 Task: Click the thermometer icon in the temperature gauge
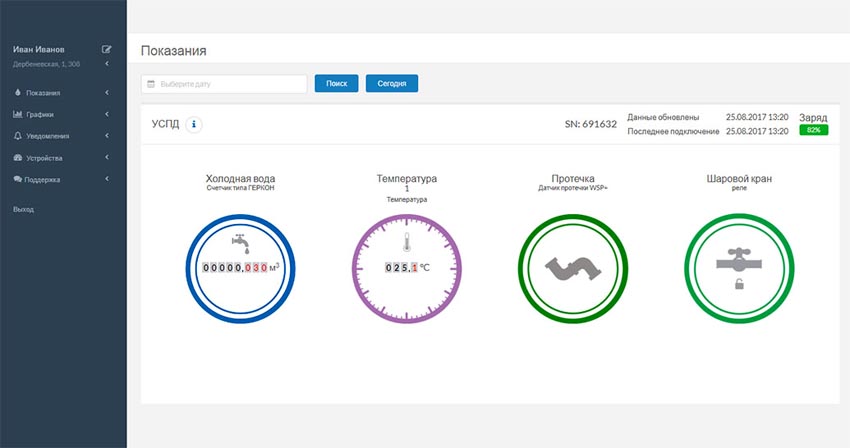(407, 242)
